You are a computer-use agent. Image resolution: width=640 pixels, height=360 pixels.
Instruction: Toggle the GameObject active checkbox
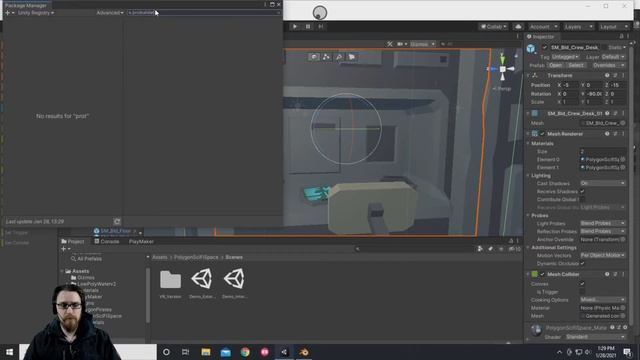[544, 47]
